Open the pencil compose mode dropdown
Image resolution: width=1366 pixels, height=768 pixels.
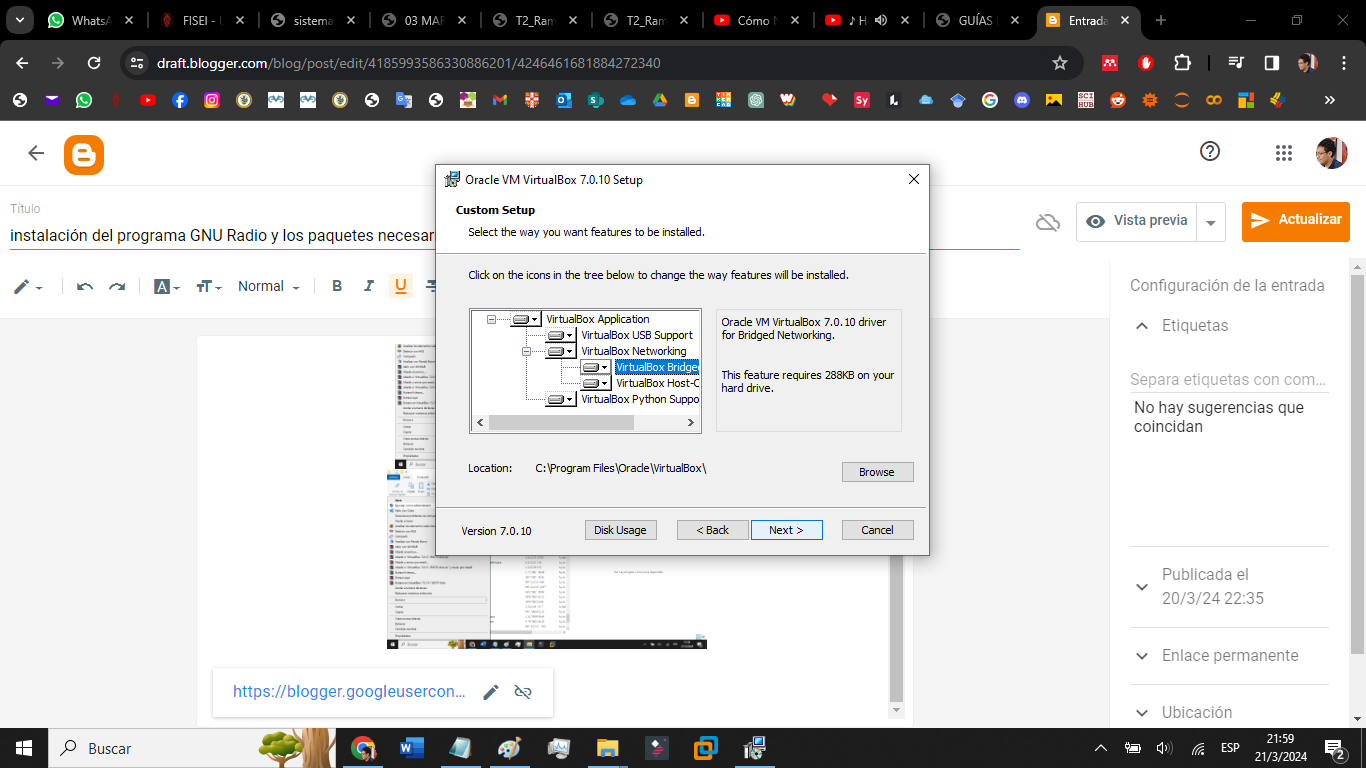[x=28, y=287]
